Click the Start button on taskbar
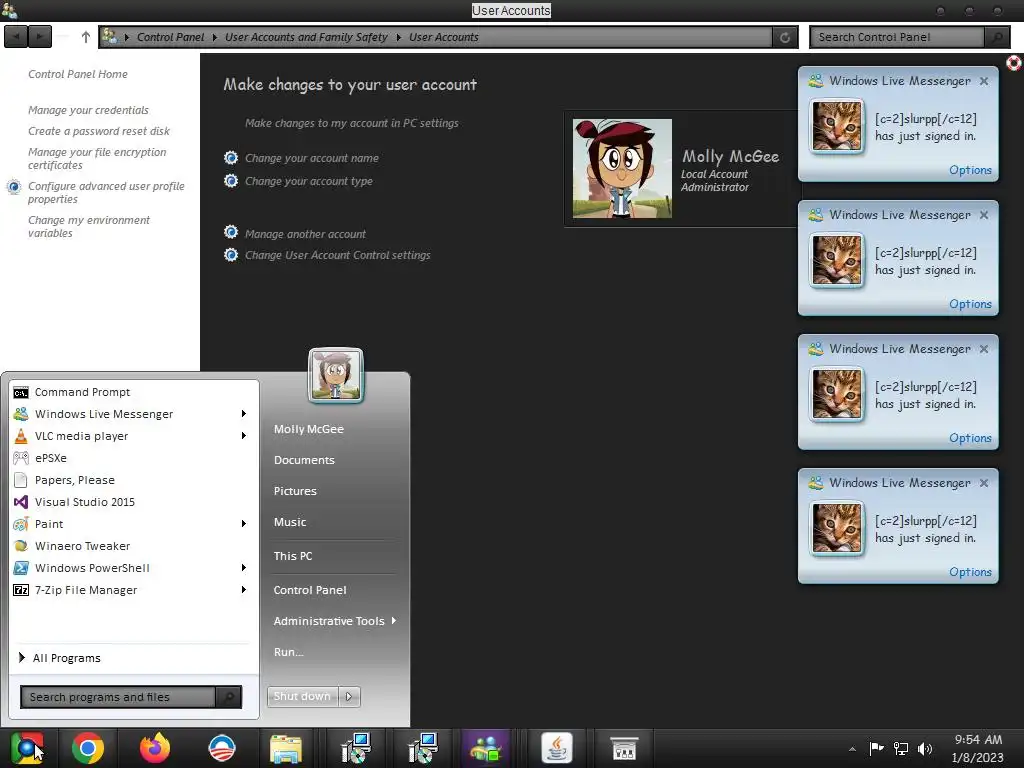 [x=26, y=748]
